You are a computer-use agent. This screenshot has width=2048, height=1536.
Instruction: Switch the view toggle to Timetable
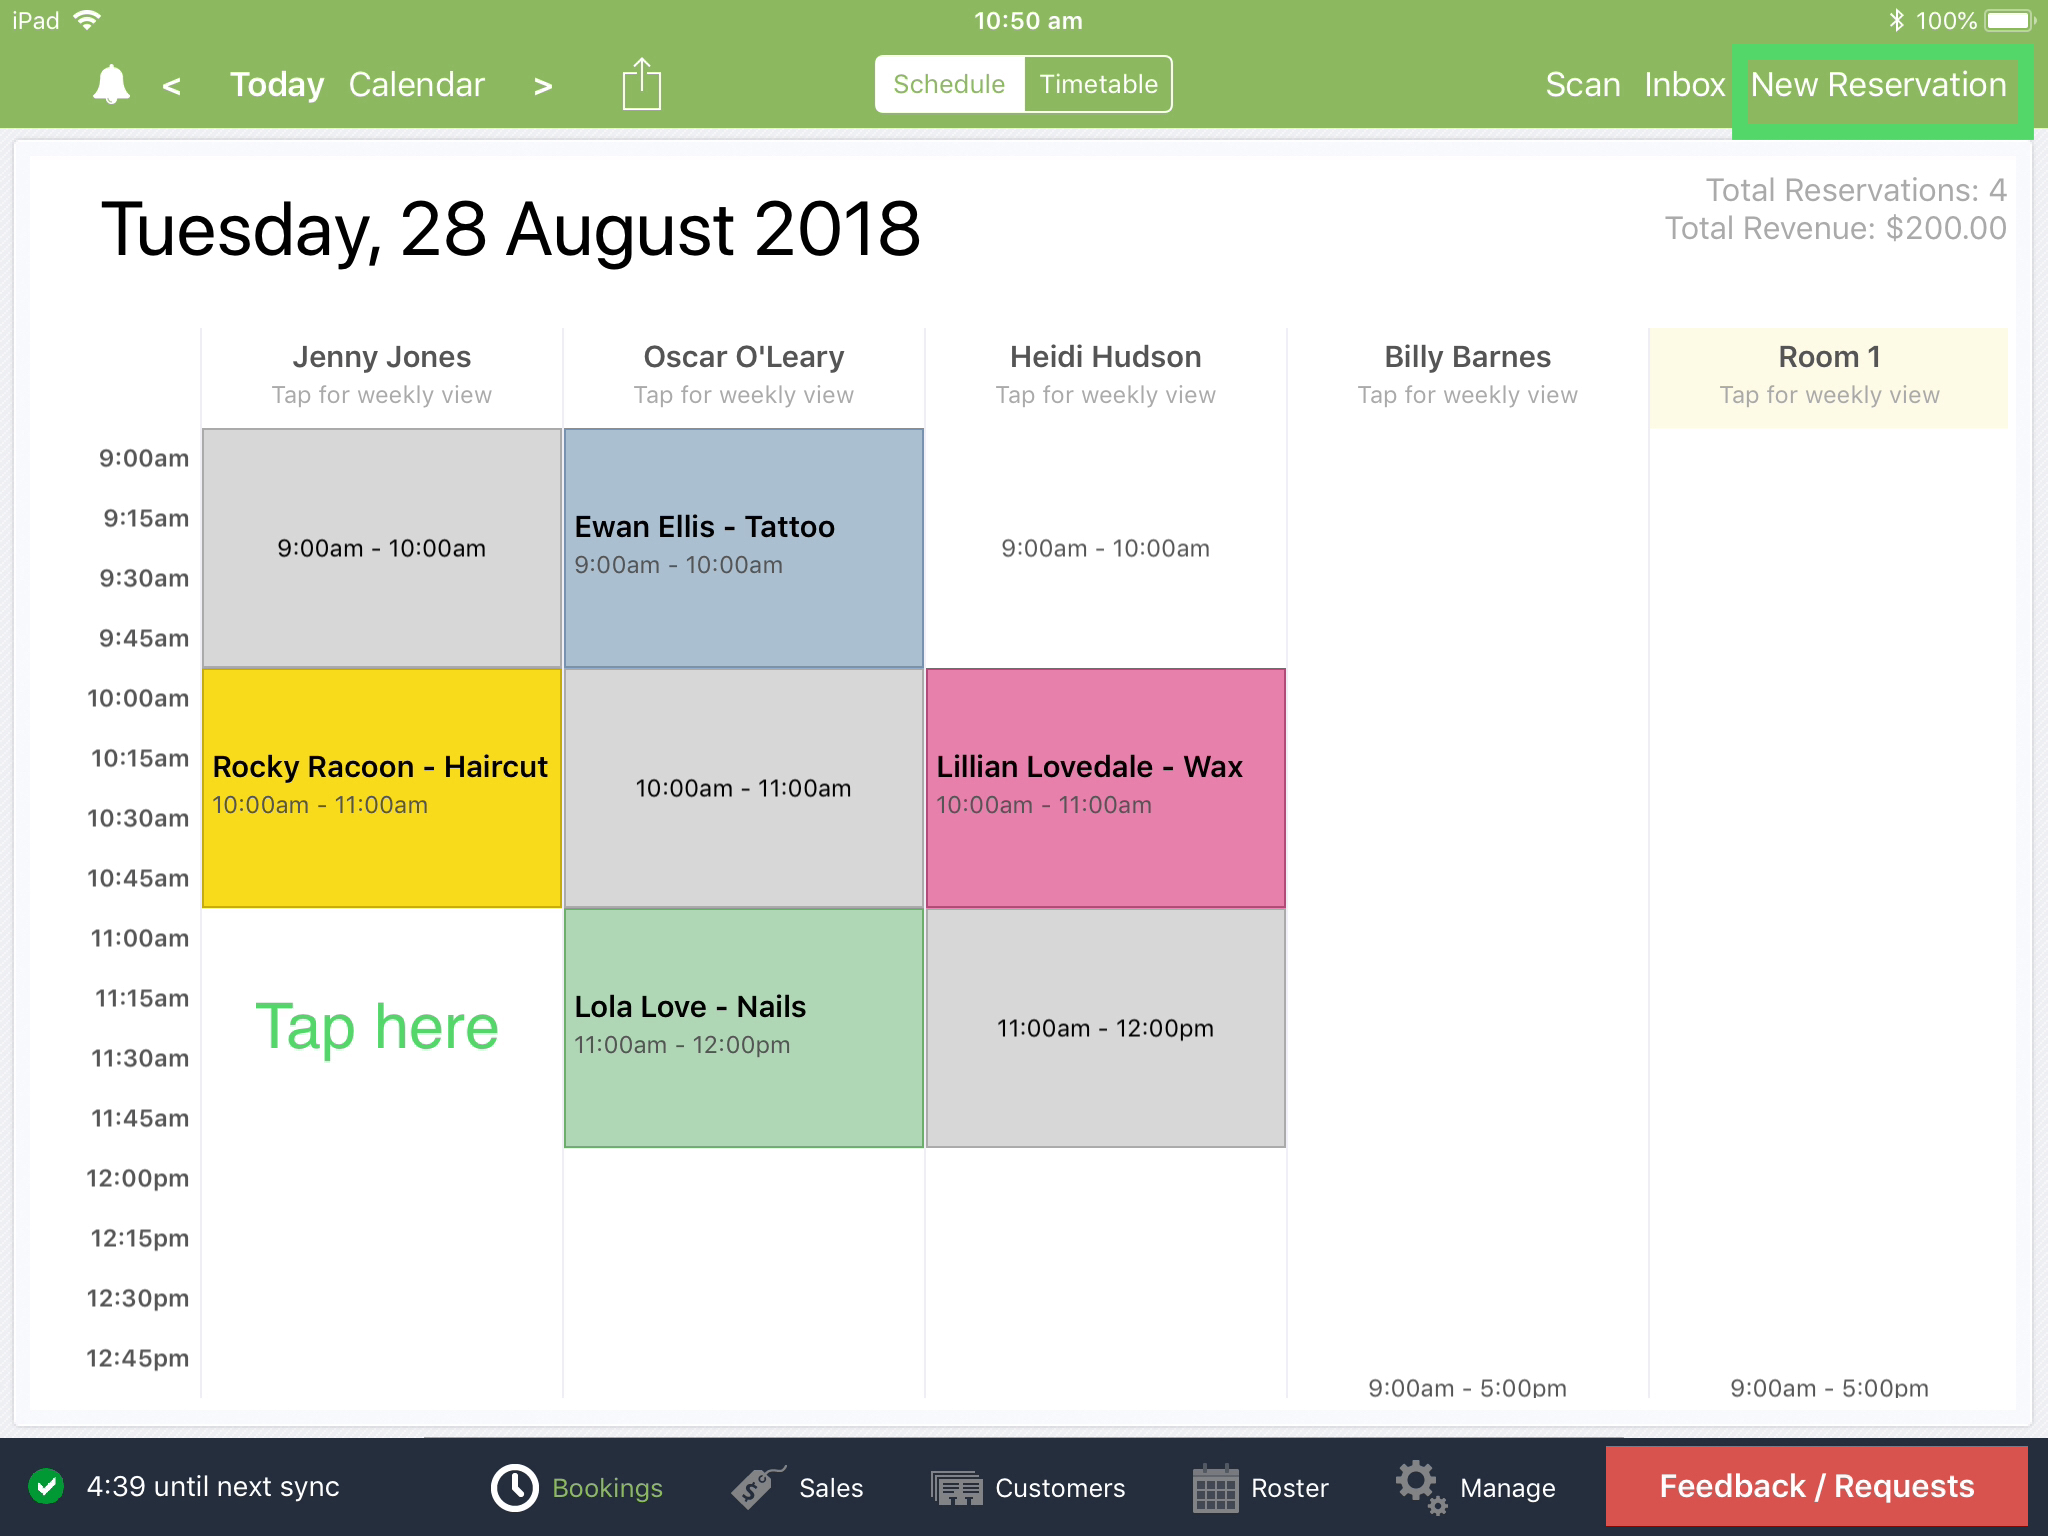(1097, 84)
